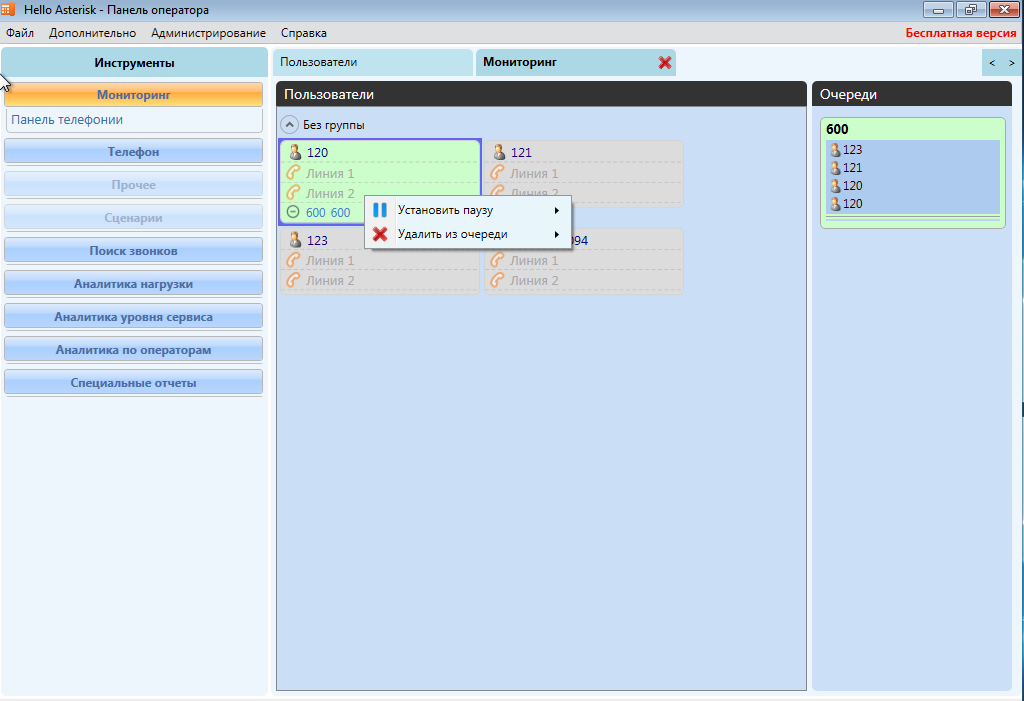Viewport: 1024px width, 701px height.
Task: Collapse the Без группы group
Action: pyautogui.click(x=289, y=125)
